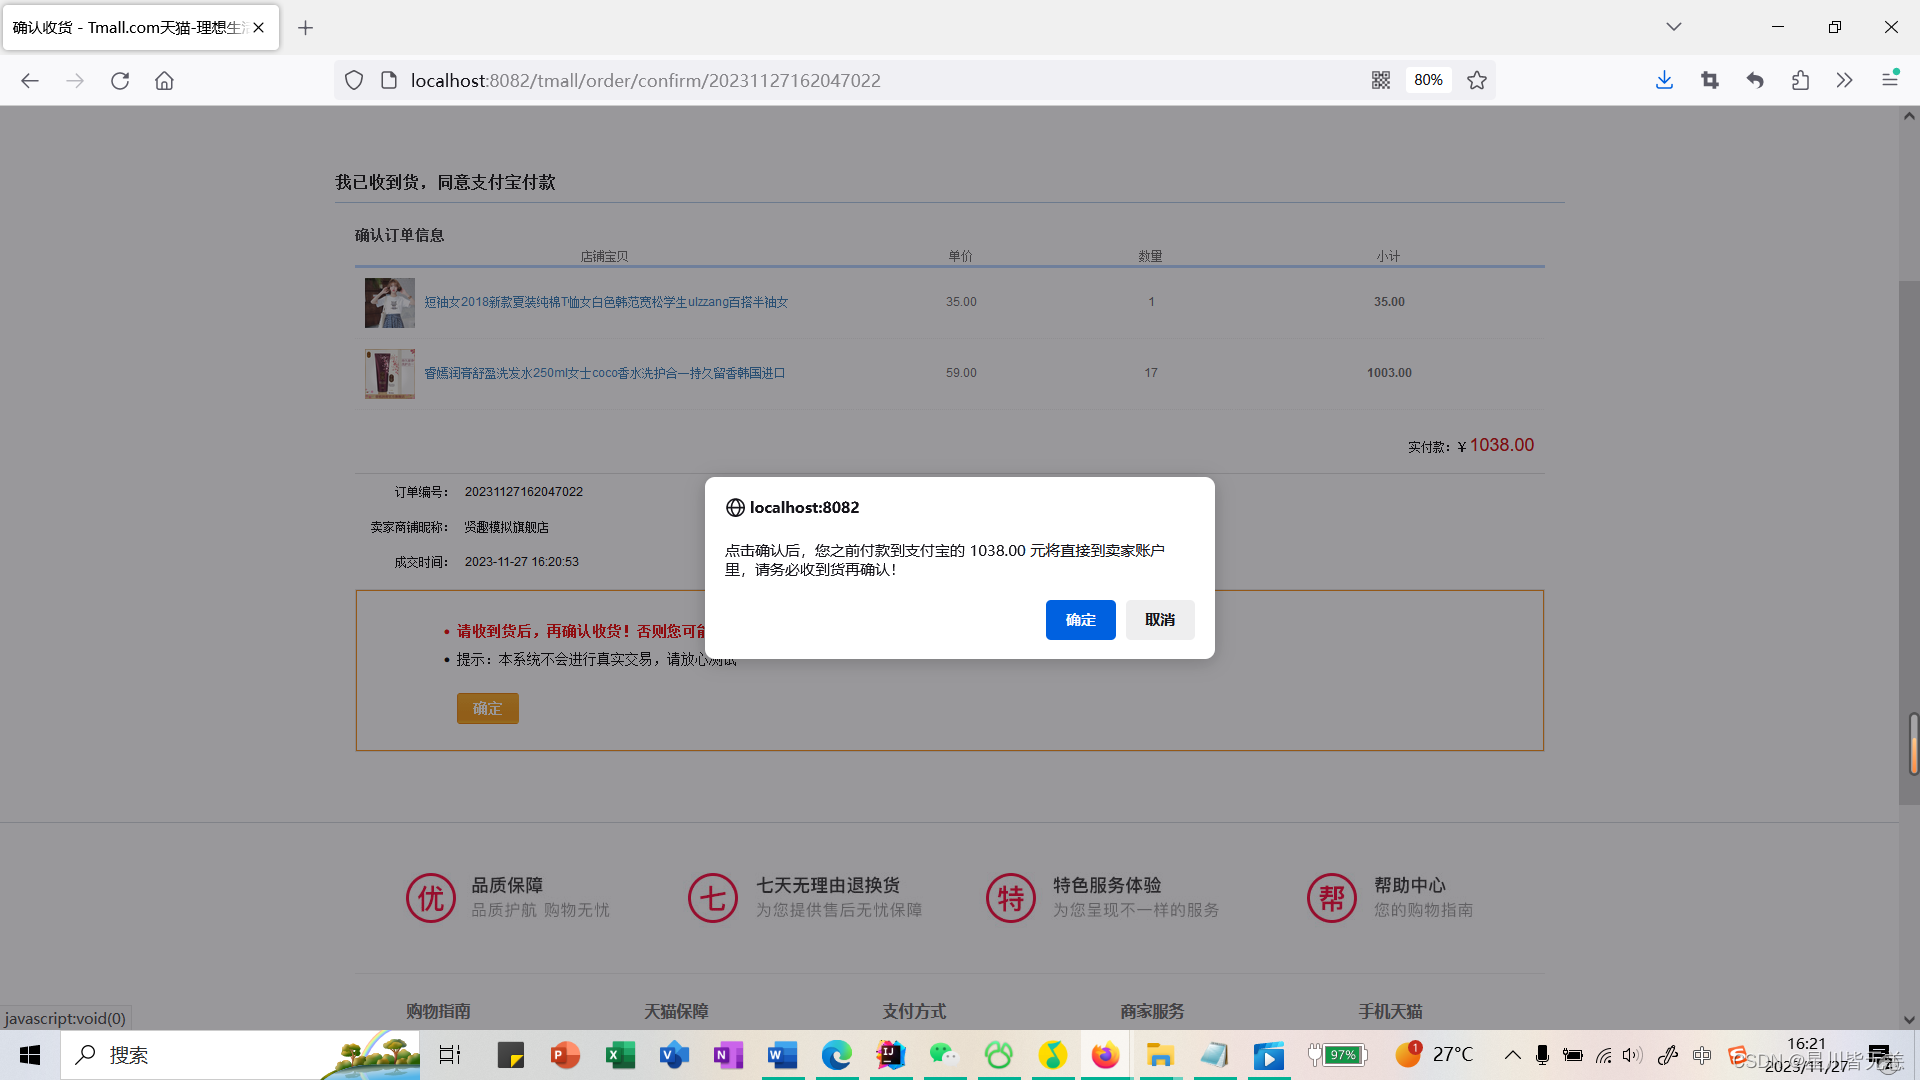Click the 帮 help center icon

click(1332, 898)
